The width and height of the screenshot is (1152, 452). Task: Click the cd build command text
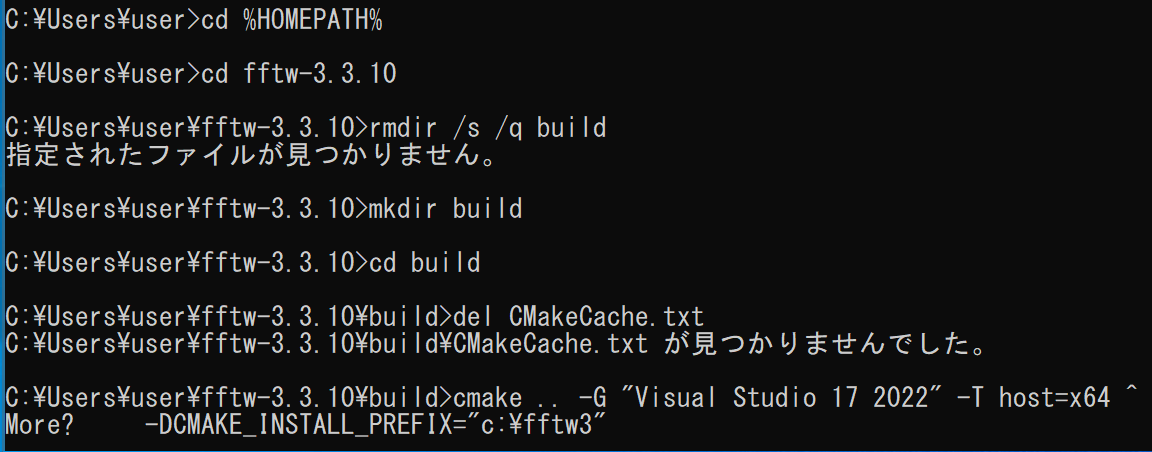click(x=423, y=262)
